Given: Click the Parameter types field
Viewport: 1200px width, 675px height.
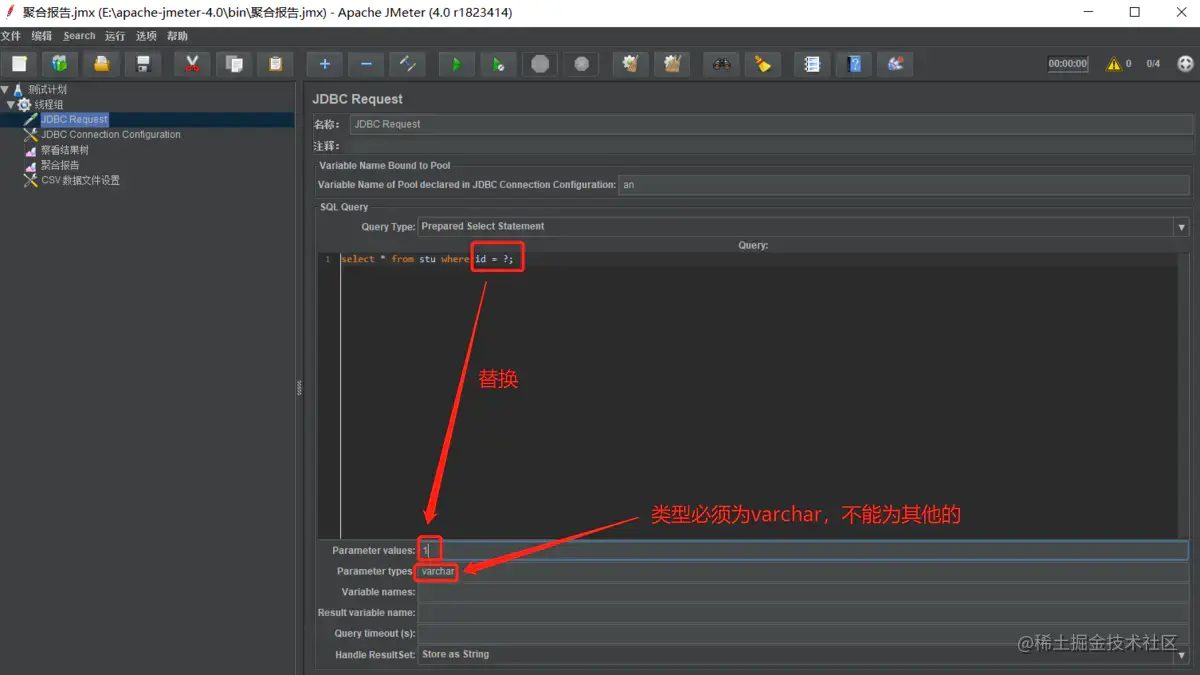Looking at the screenshot, I should coord(803,571).
